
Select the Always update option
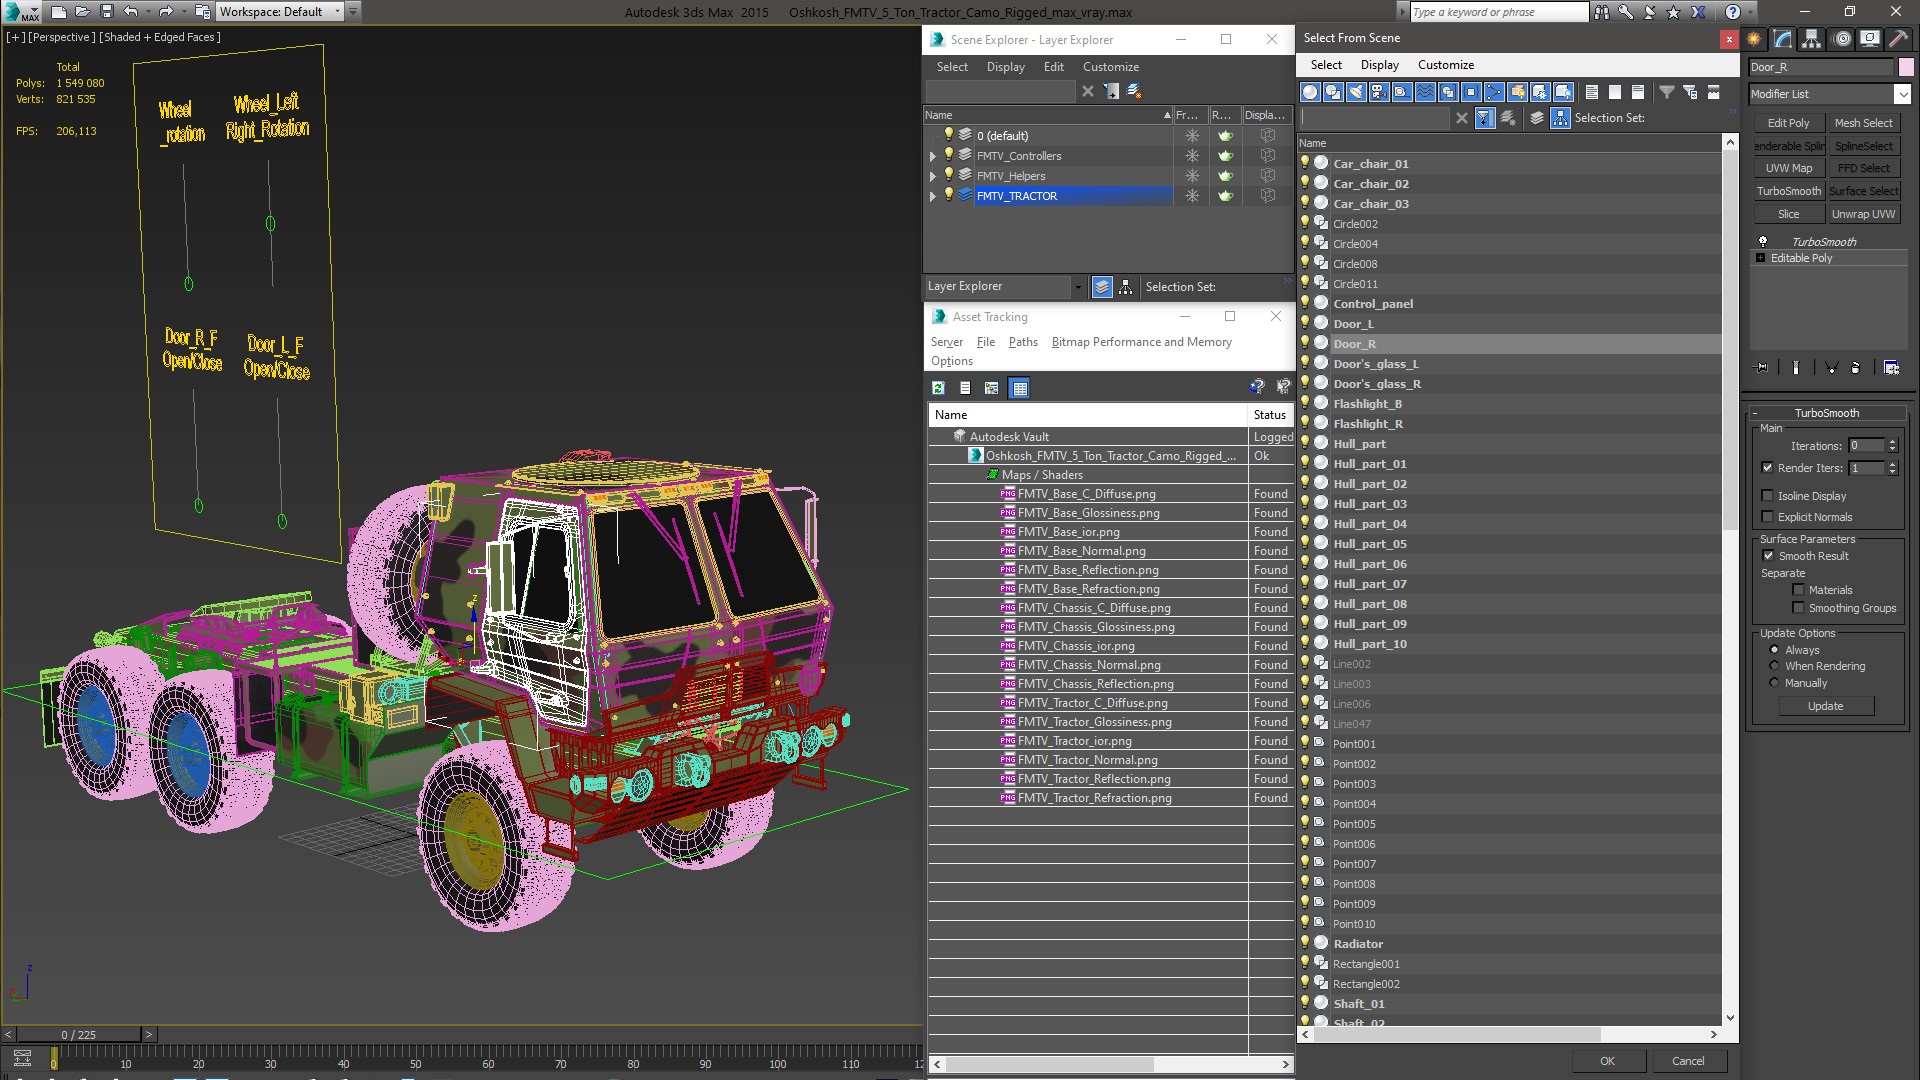tap(1774, 650)
